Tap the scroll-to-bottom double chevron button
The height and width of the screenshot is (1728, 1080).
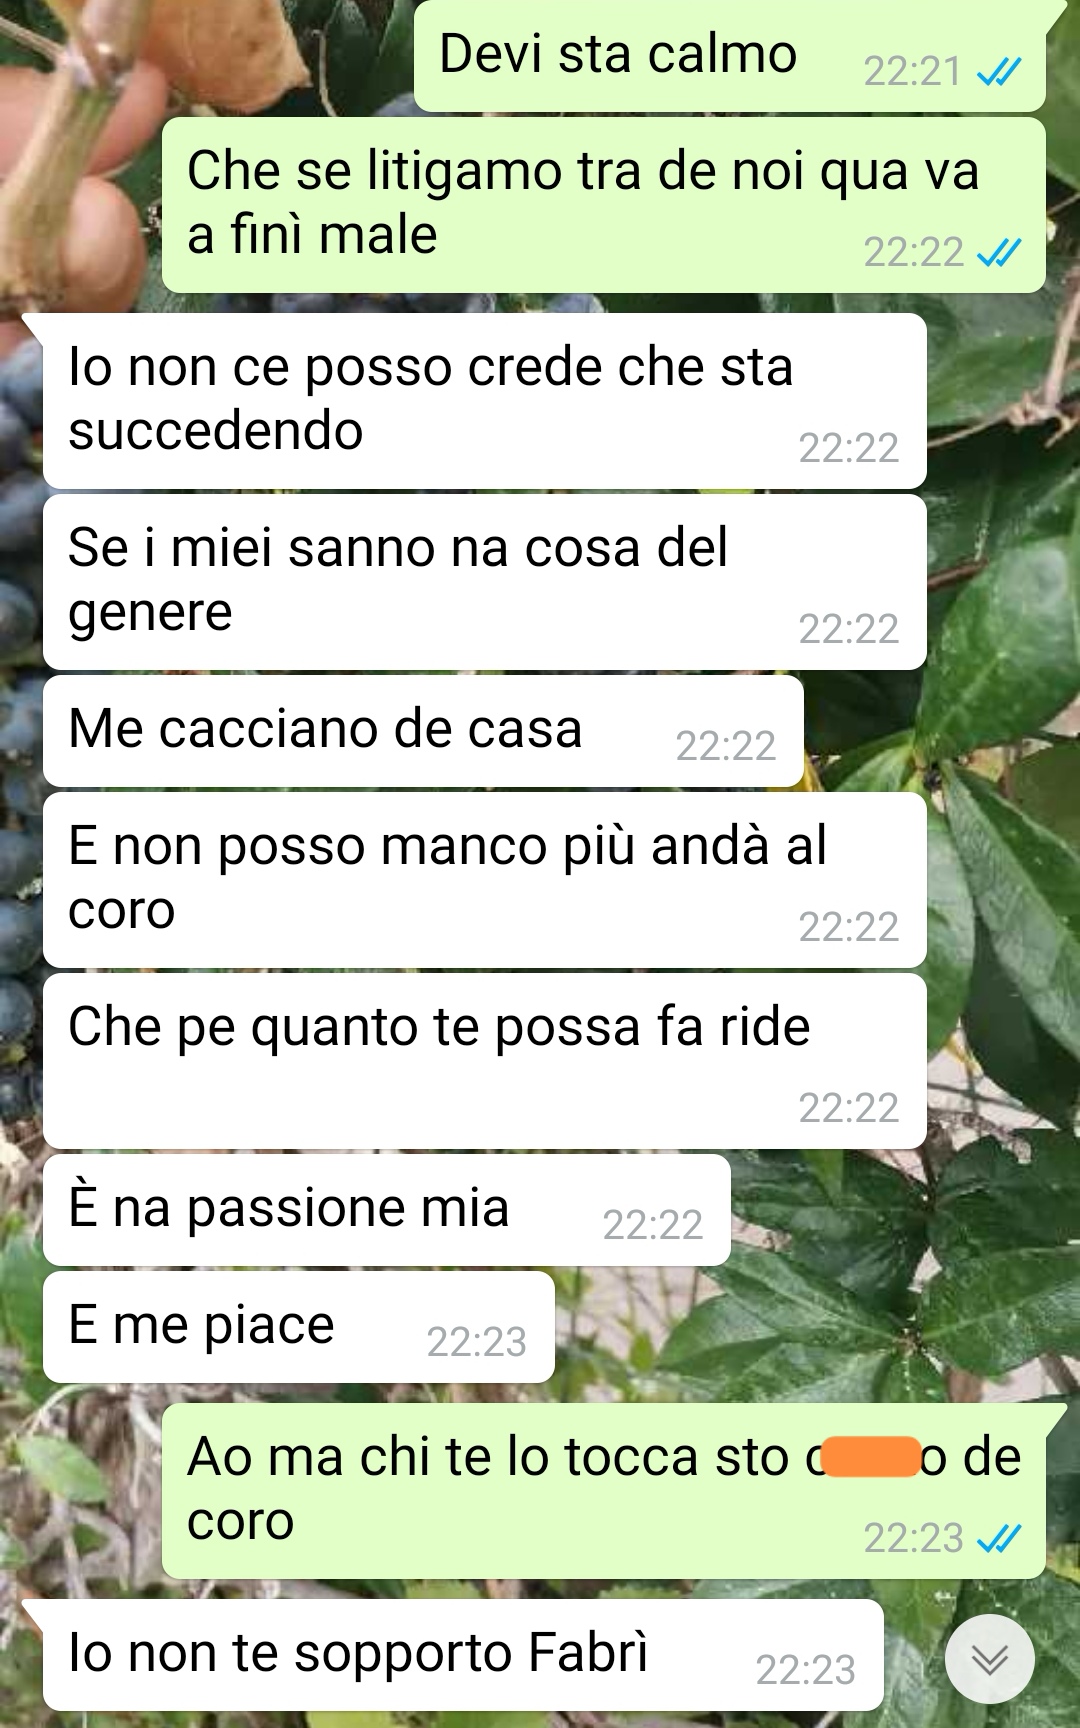(x=990, y=1659)
